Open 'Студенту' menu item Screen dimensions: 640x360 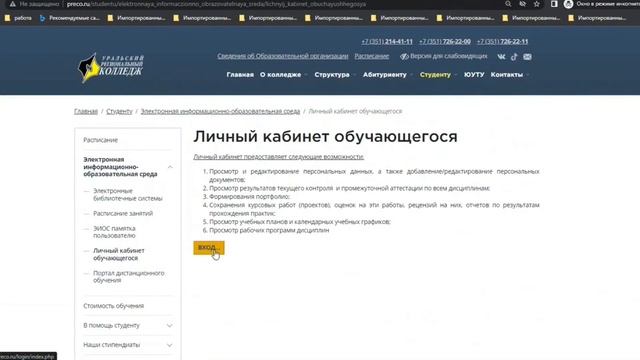click(435, 75)
